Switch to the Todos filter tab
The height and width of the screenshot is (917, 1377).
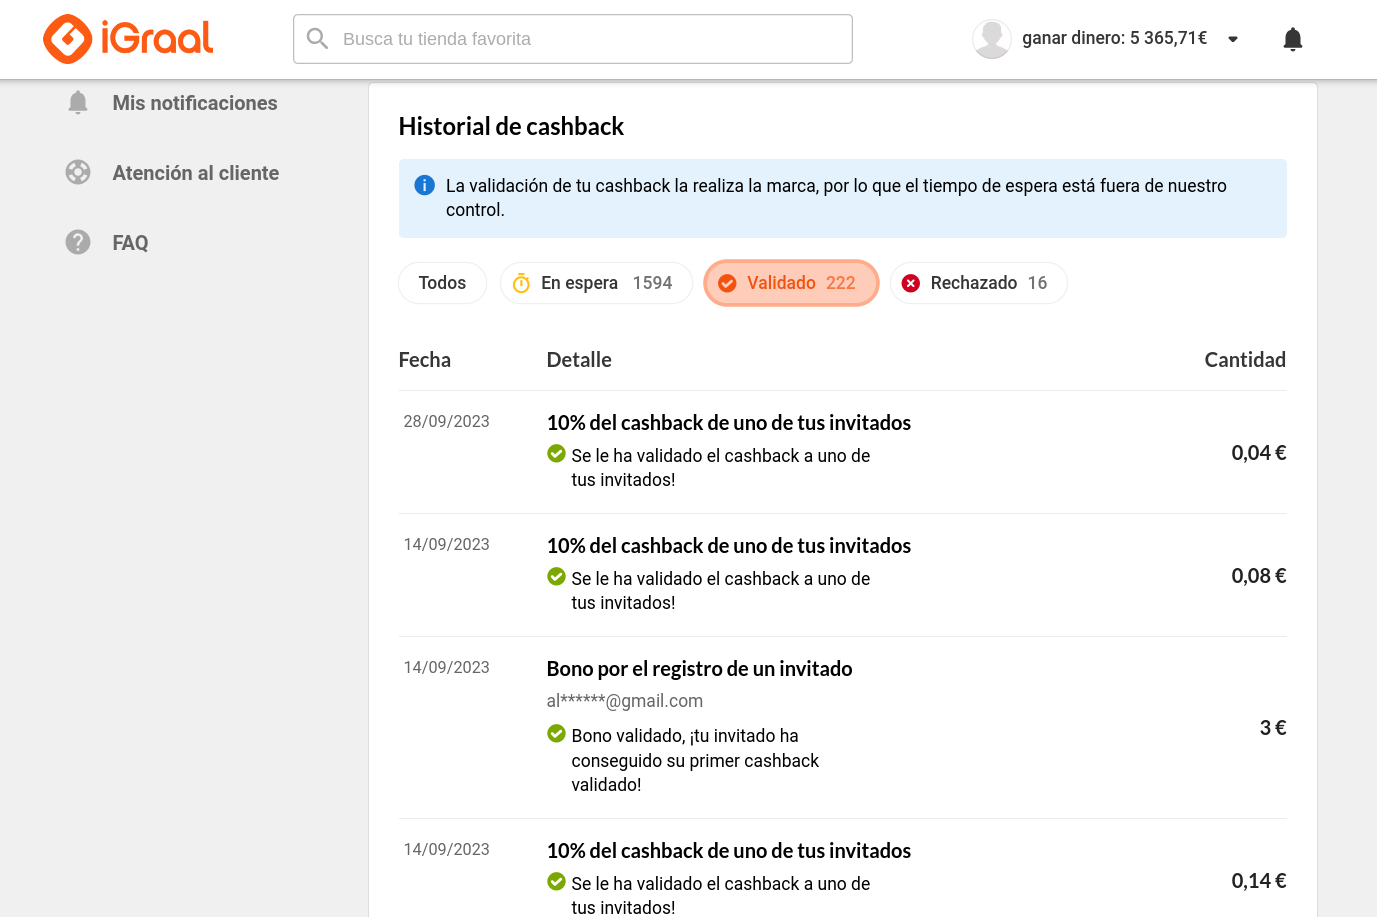pyautogui.click(x=442, y=283)
